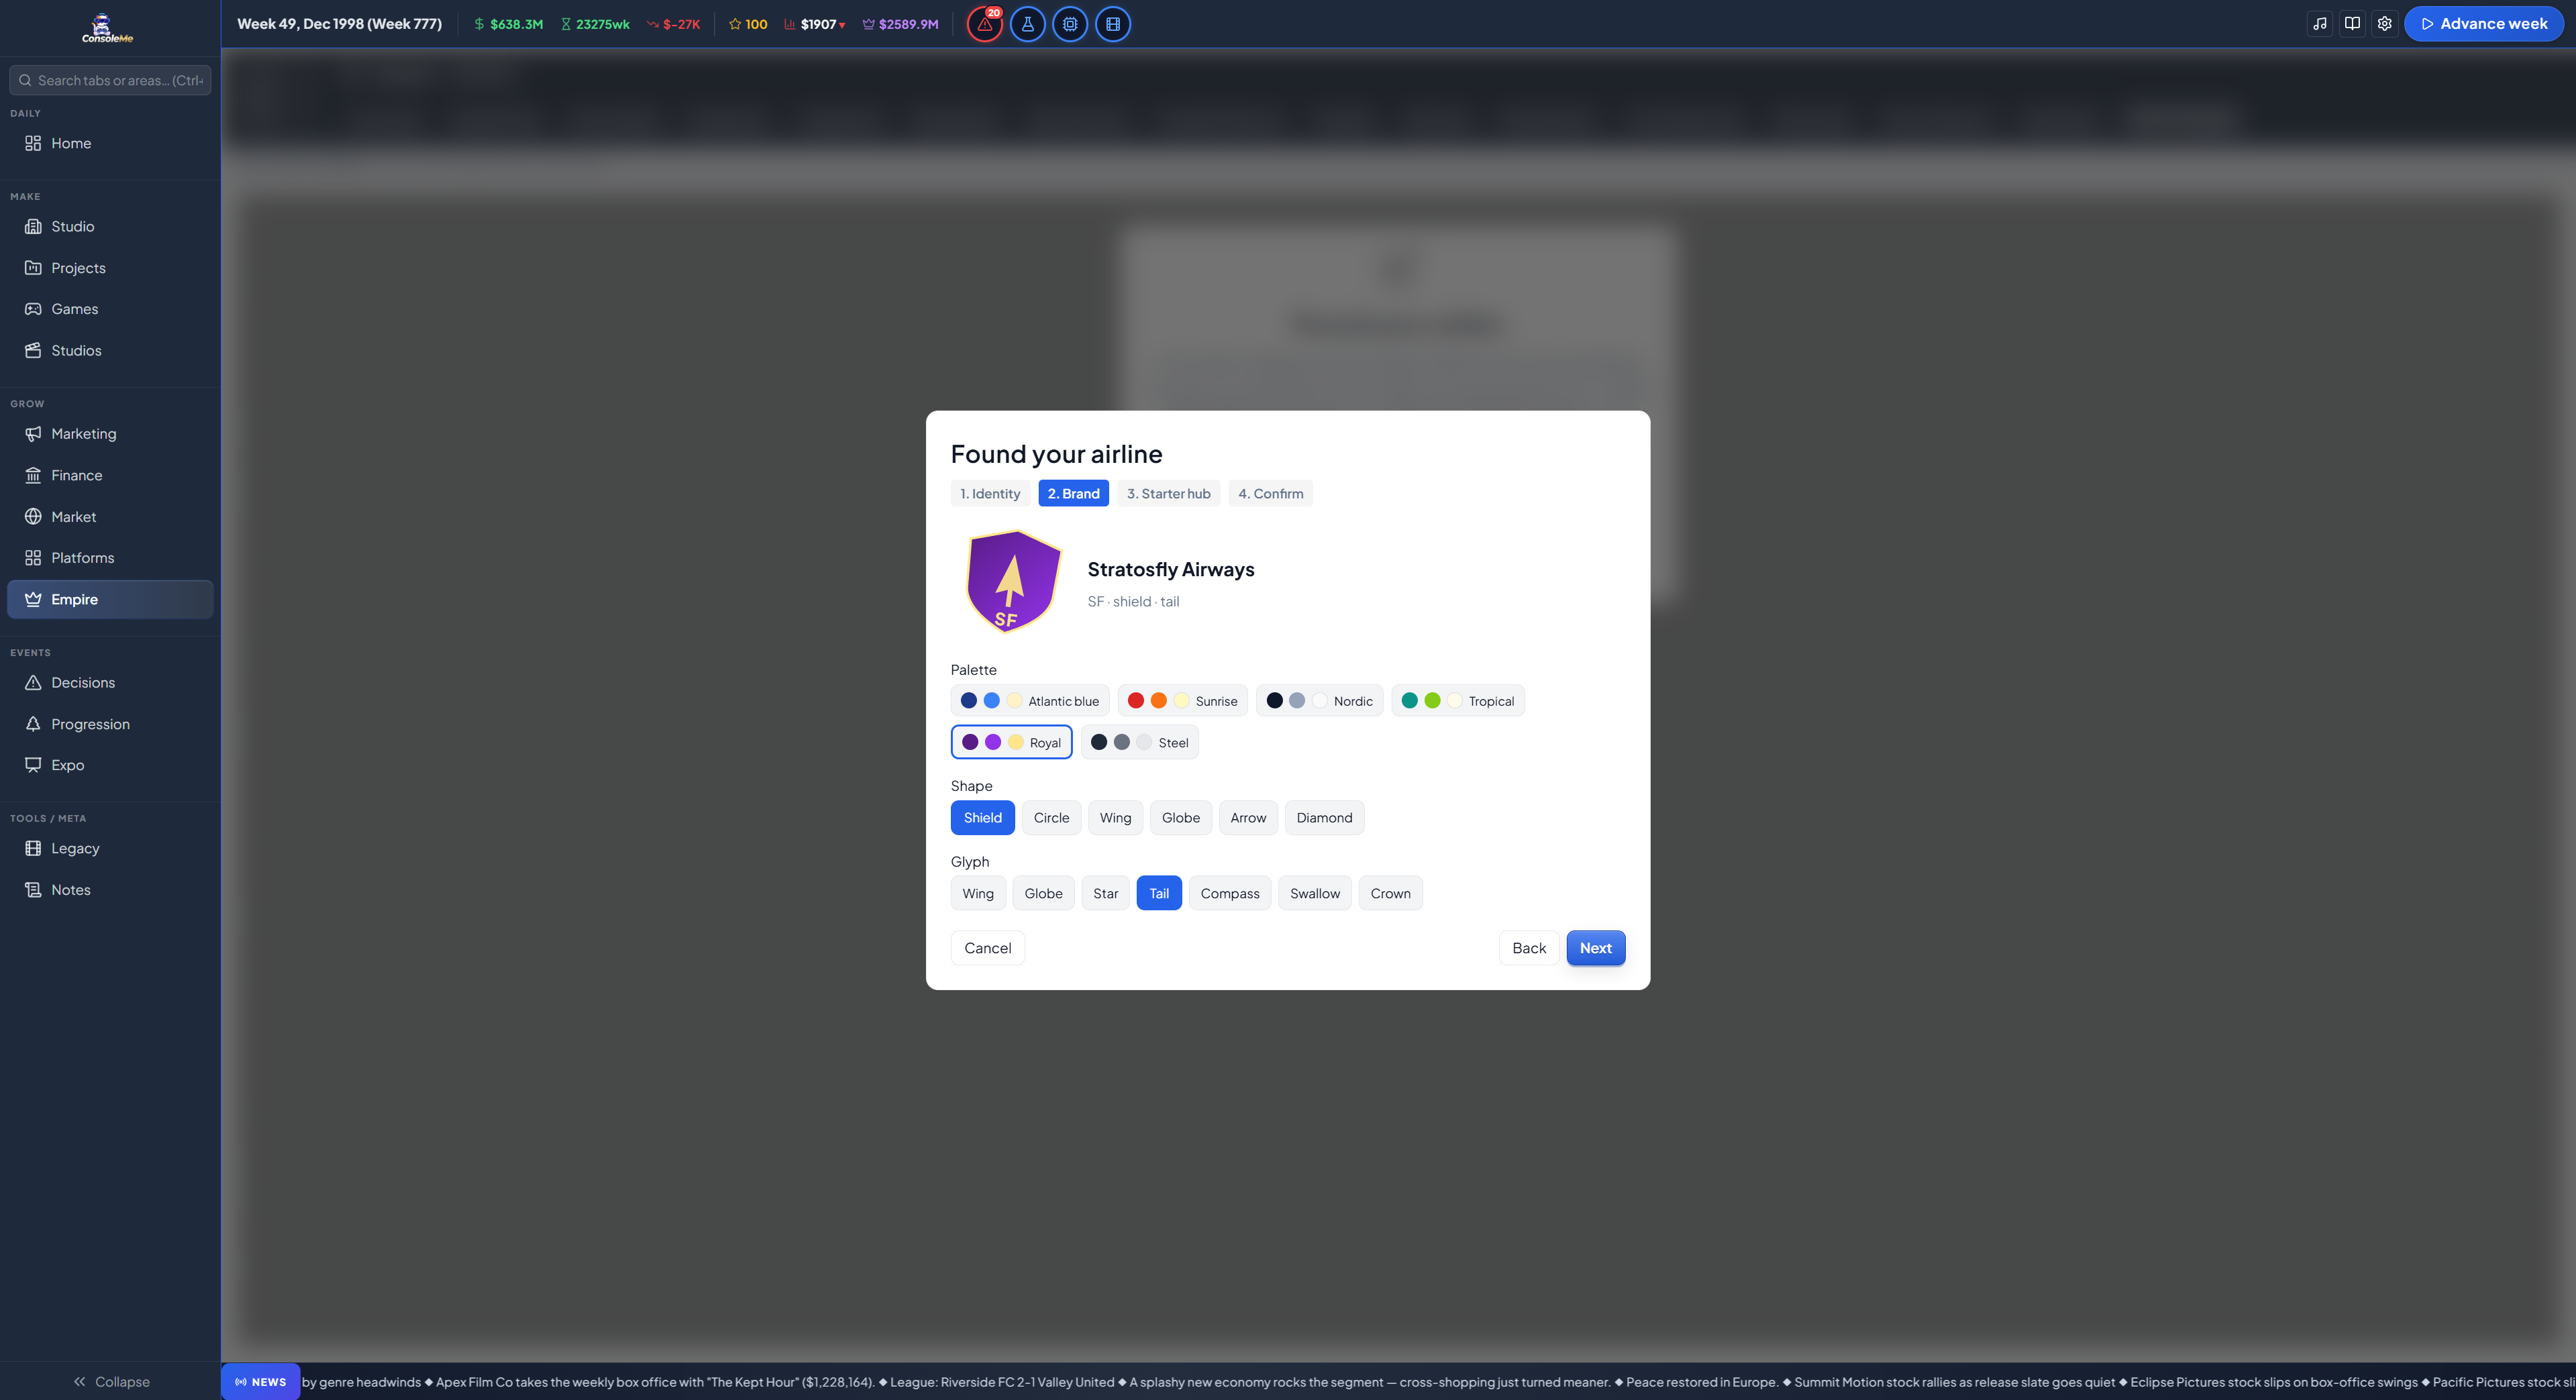The image size is (2576, 1400).
Task: Choose the Swallow glyph
Action: pyautogui.click(x=1315, y=893)
